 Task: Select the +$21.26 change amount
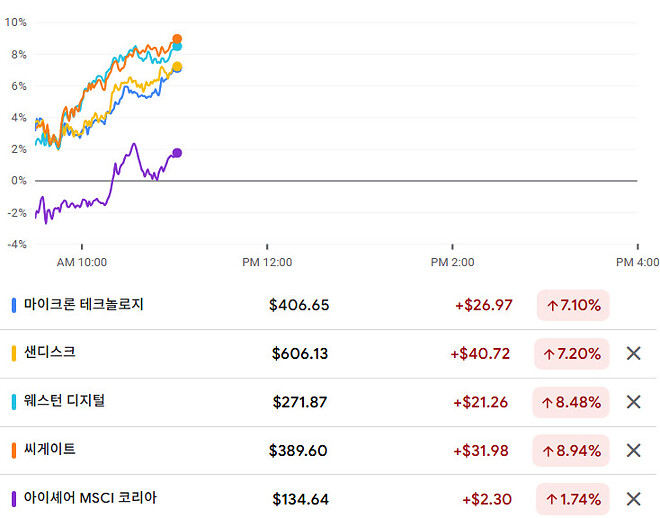tap(480, 402)
